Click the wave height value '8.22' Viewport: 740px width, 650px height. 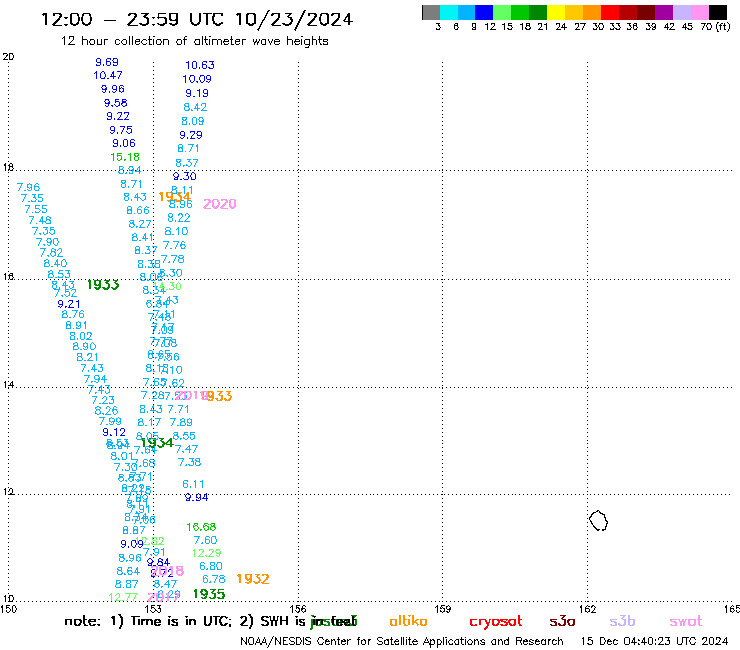179,218
